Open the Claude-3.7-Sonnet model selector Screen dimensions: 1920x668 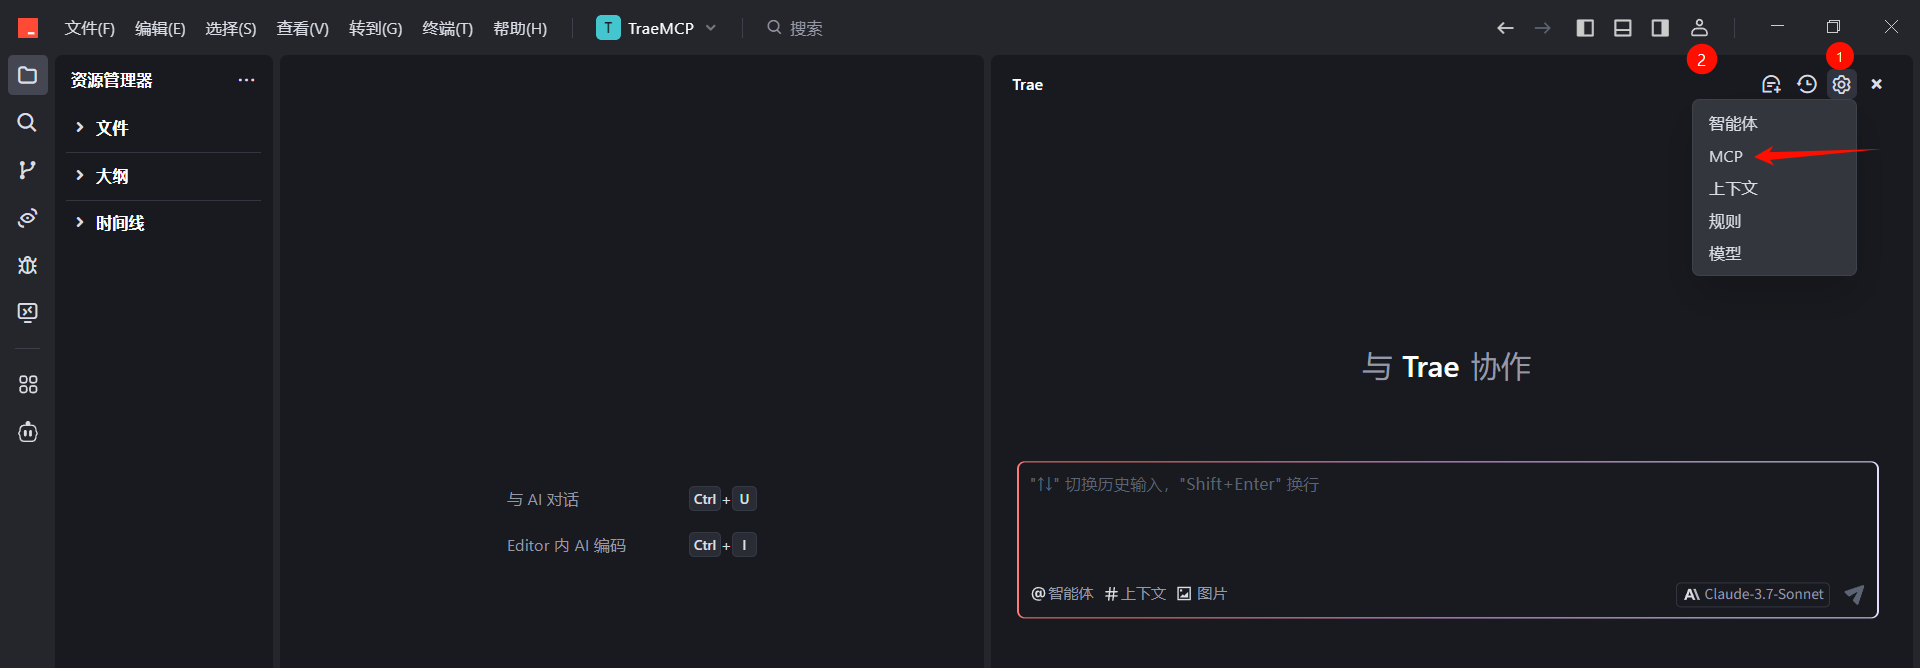[x=1753, y=594]
